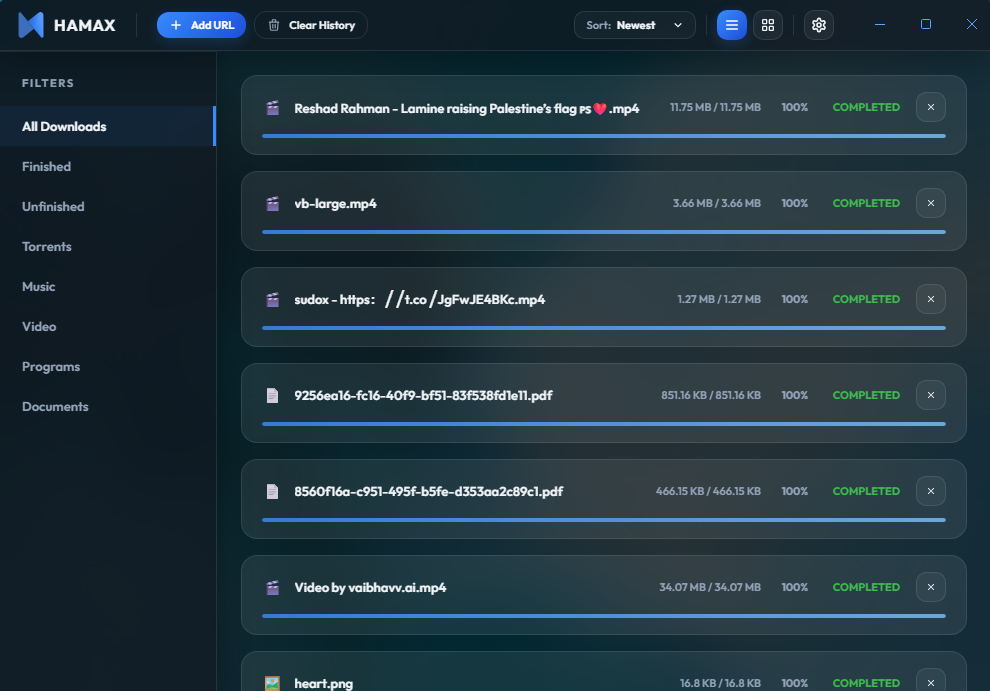Image resolution: width=990 pixels, height=691 pixels.
Task: Remove the 9256ea16 PDF download
Action: pos(931,395)
